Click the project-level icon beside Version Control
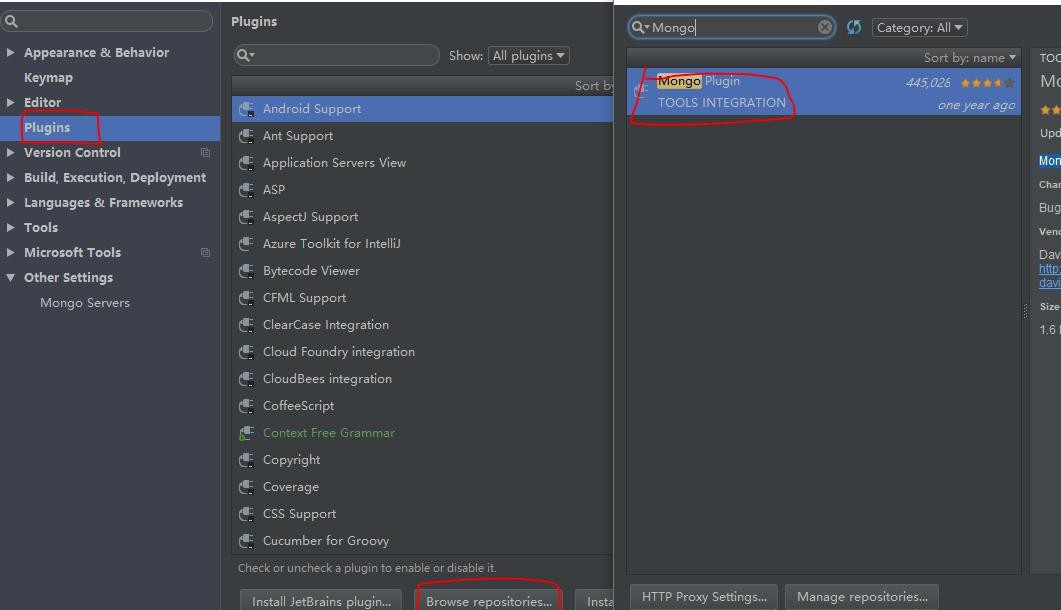The height and width of the screenshot is (610, 1061). (x=205, y=153)
